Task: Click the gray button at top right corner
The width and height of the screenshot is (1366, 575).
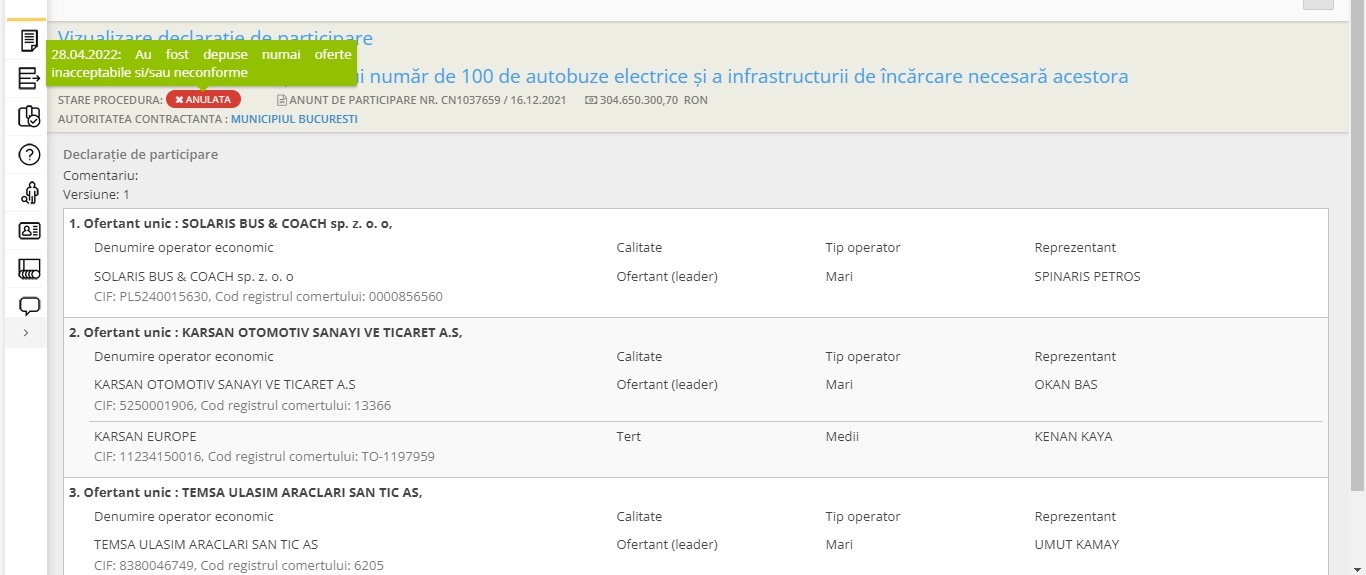Action: pos(1318,4)
